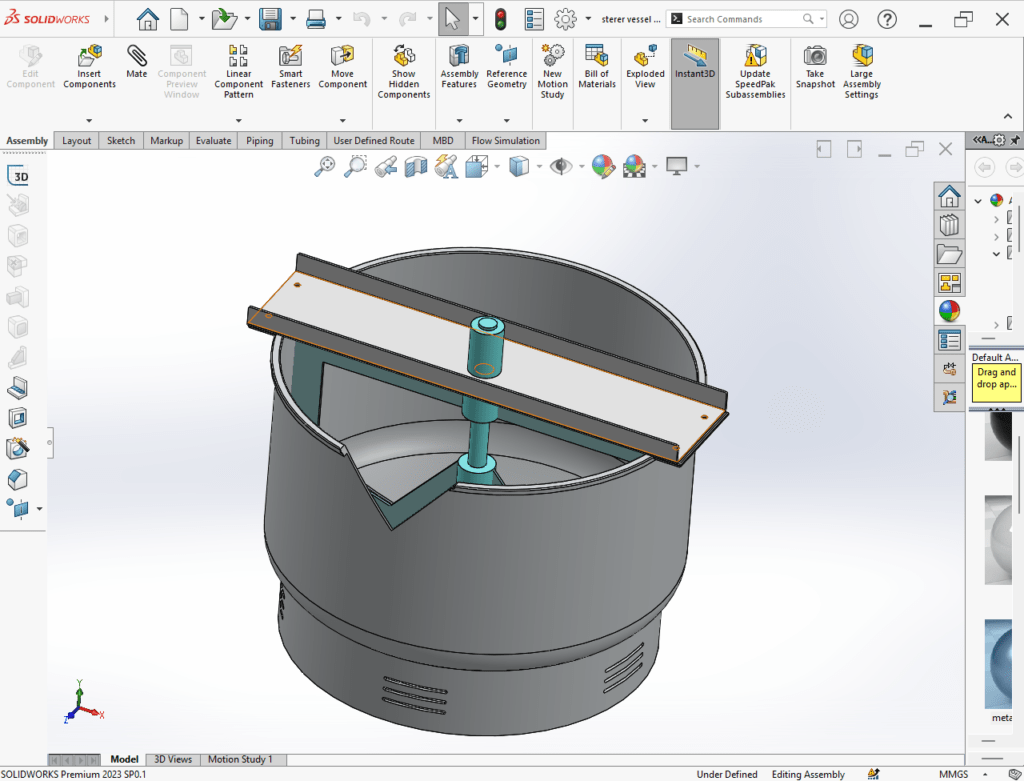Click Update SpeedPak Subassemblies
Image resolution: width=1024 pixels, height=781 pixels.
pos(755,72)
